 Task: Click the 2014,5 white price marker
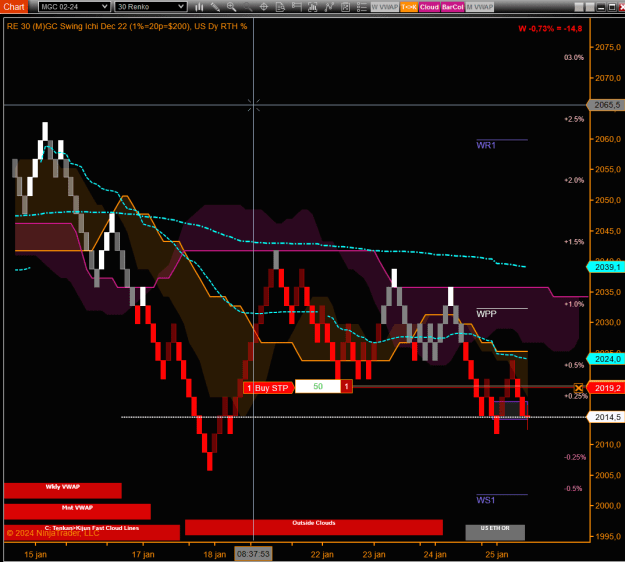[607, 417]
